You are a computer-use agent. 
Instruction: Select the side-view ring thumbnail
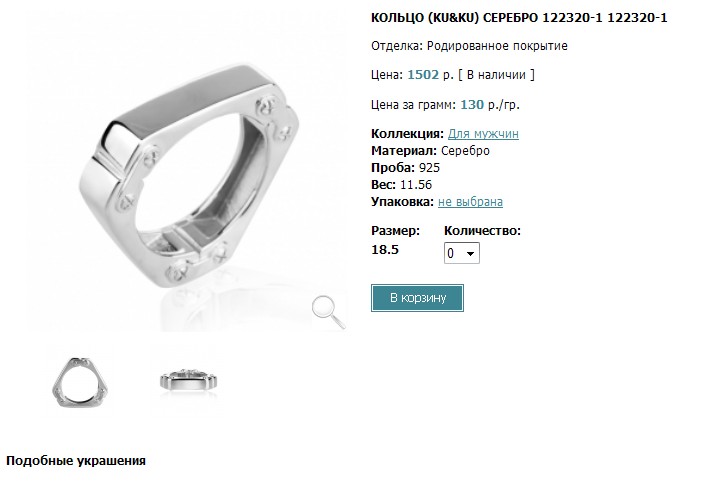pos(189,381)
